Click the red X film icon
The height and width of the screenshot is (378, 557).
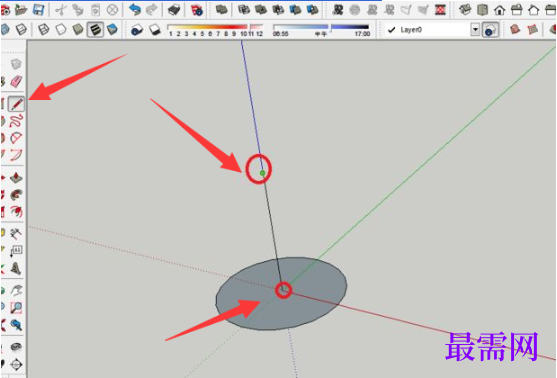(x=440, y=10)
